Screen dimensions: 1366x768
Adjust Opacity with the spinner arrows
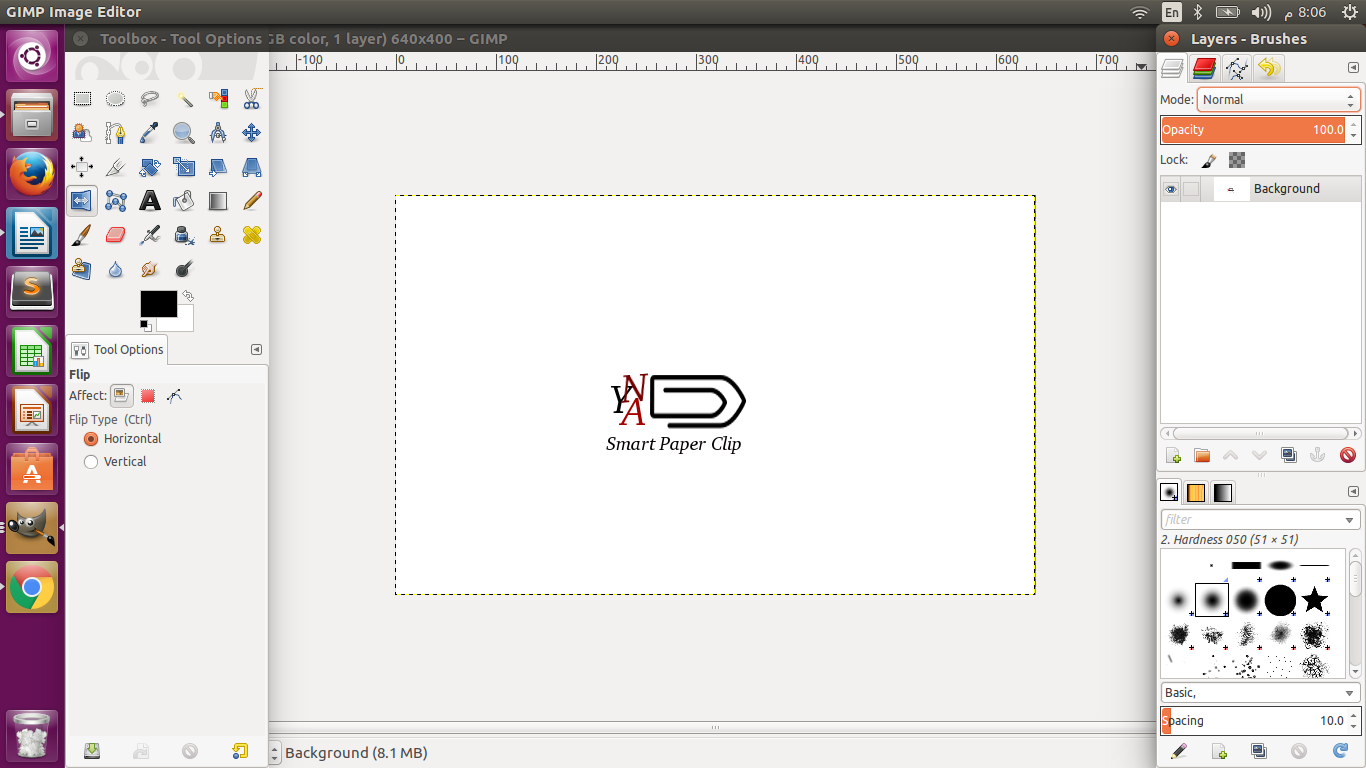point(1354,130)
